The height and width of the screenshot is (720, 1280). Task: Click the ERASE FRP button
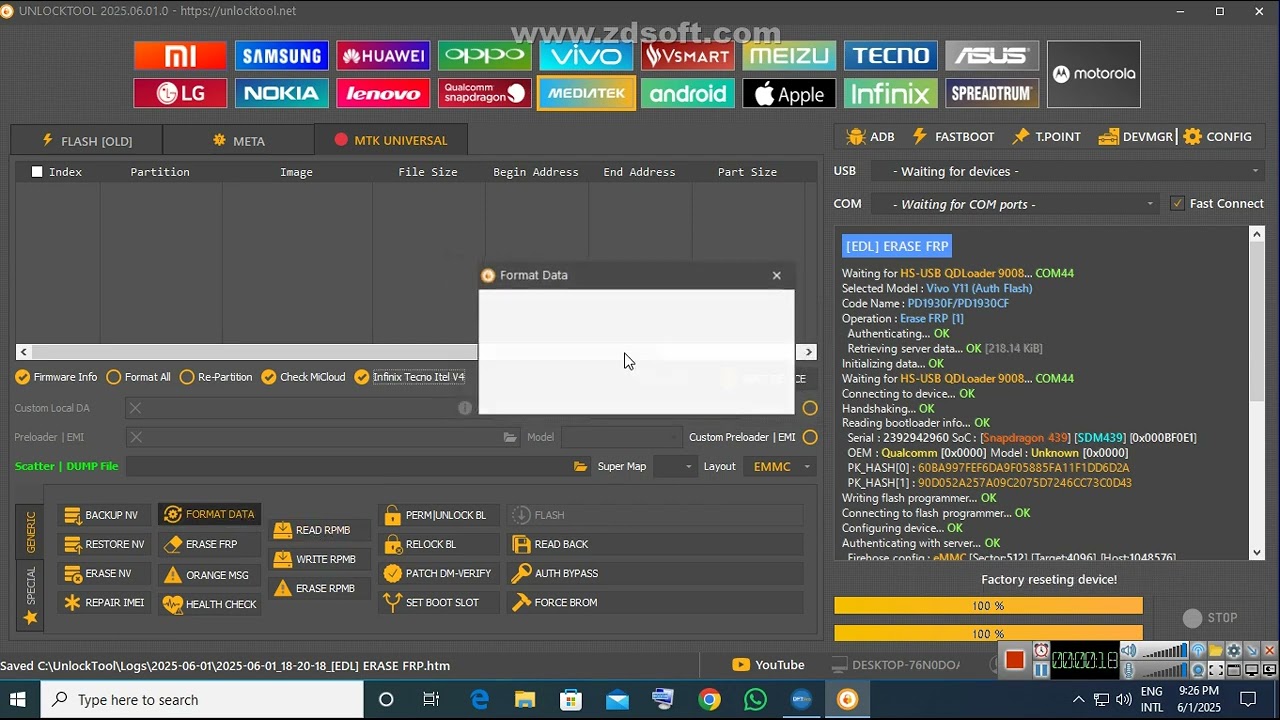[209, 544]
